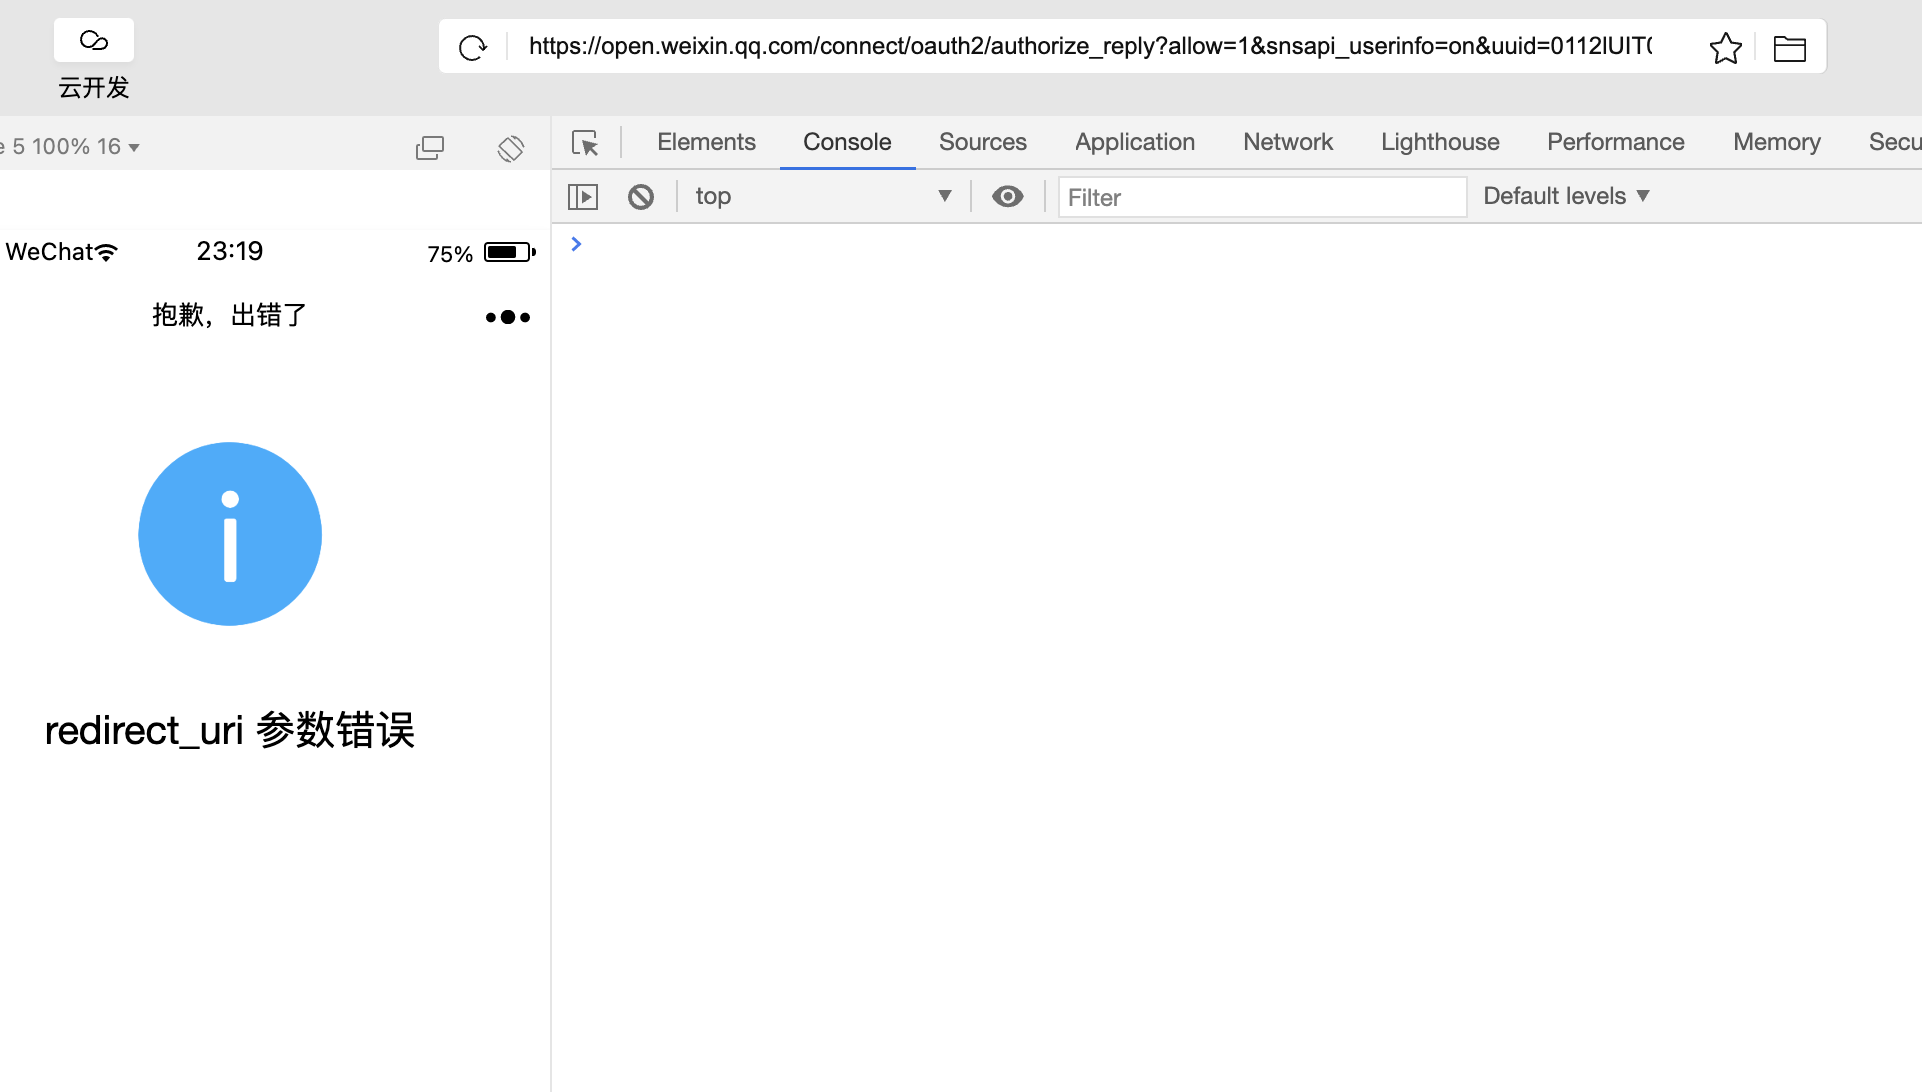The height and width of the screenshot is (1092, 1922).
Task: Click the multi-window icon in simulator bar
Action: tap(430, 148)
